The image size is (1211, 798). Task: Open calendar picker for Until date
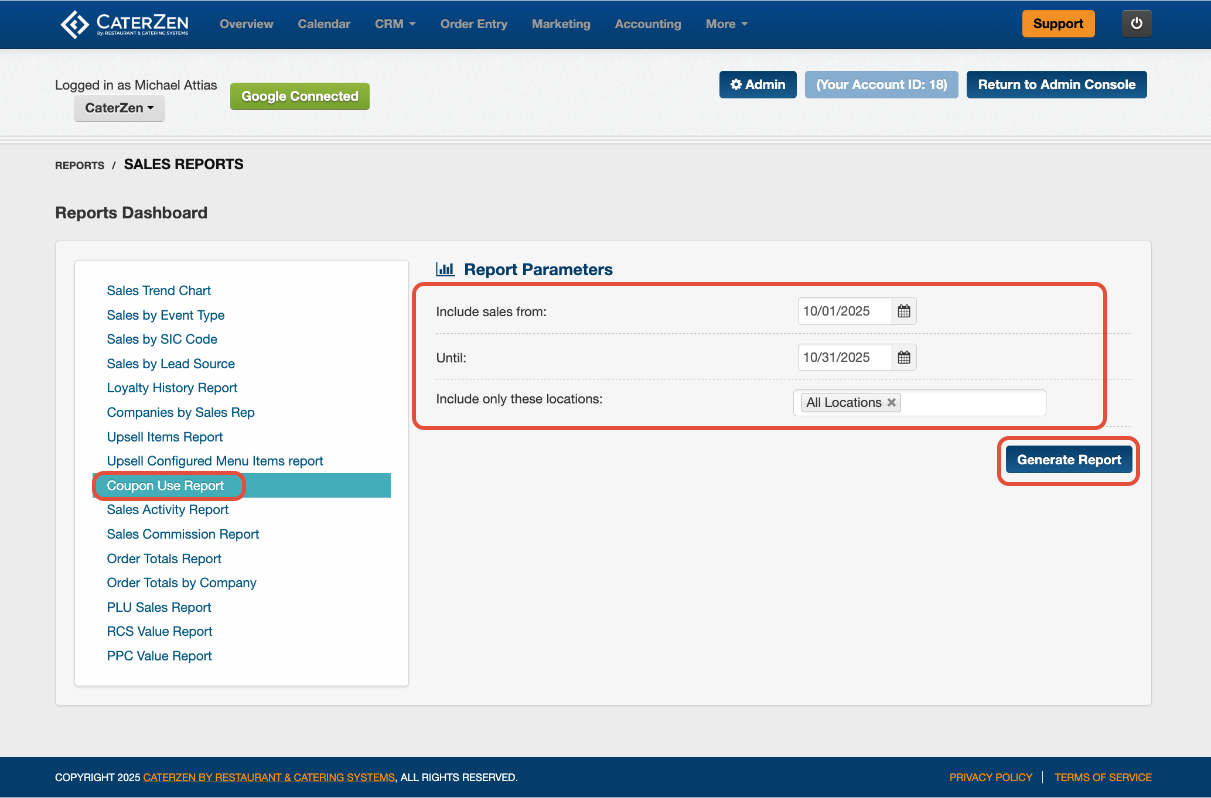[x=904, y=357]
